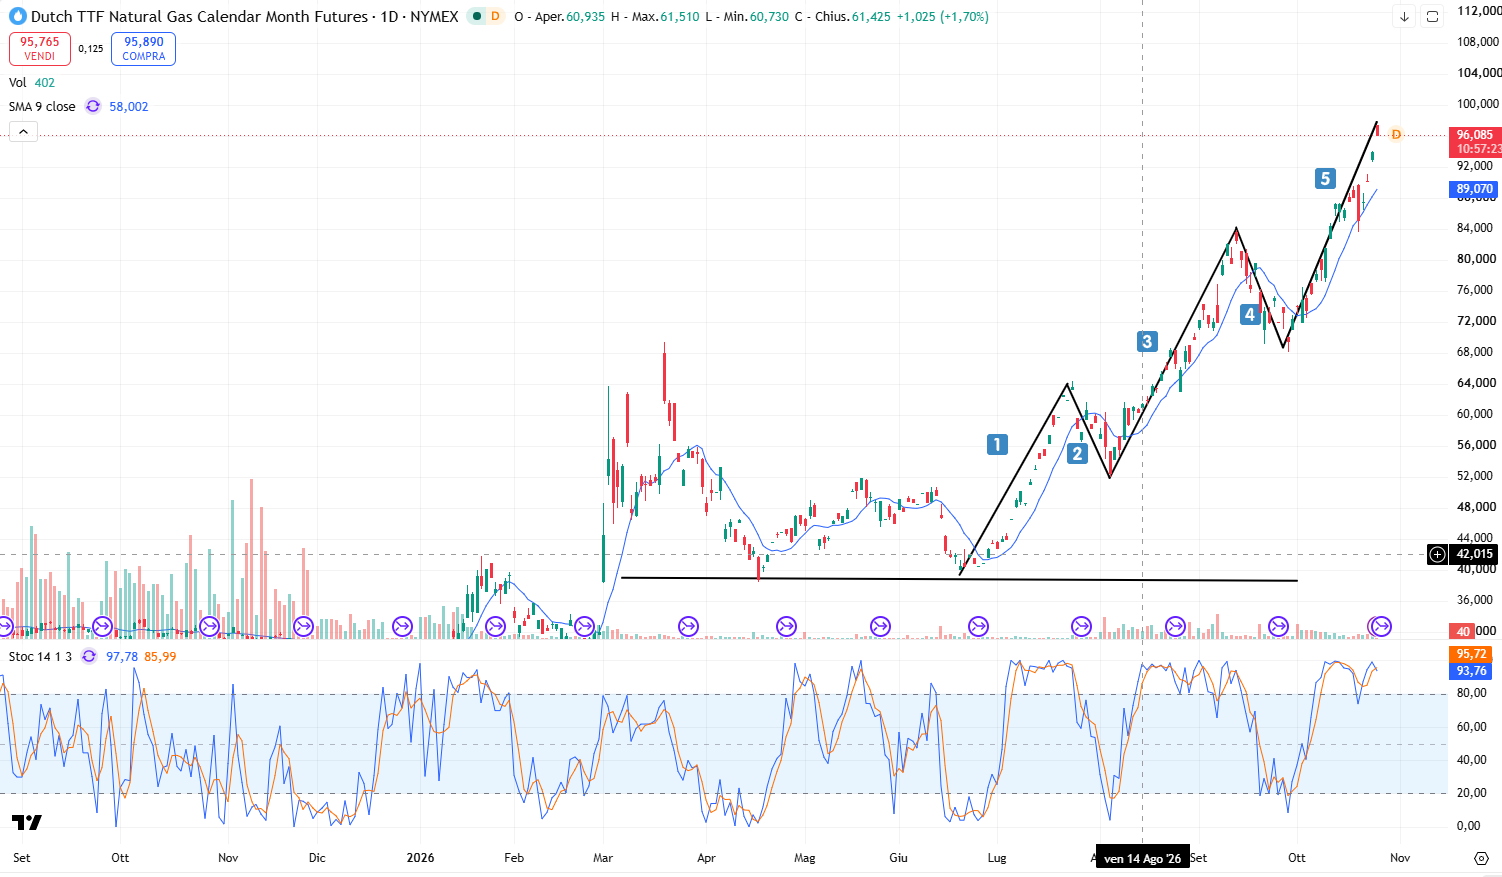Click the Elliott wave label 5
Screen dimensions: 1502x877
click(1325, 178)
